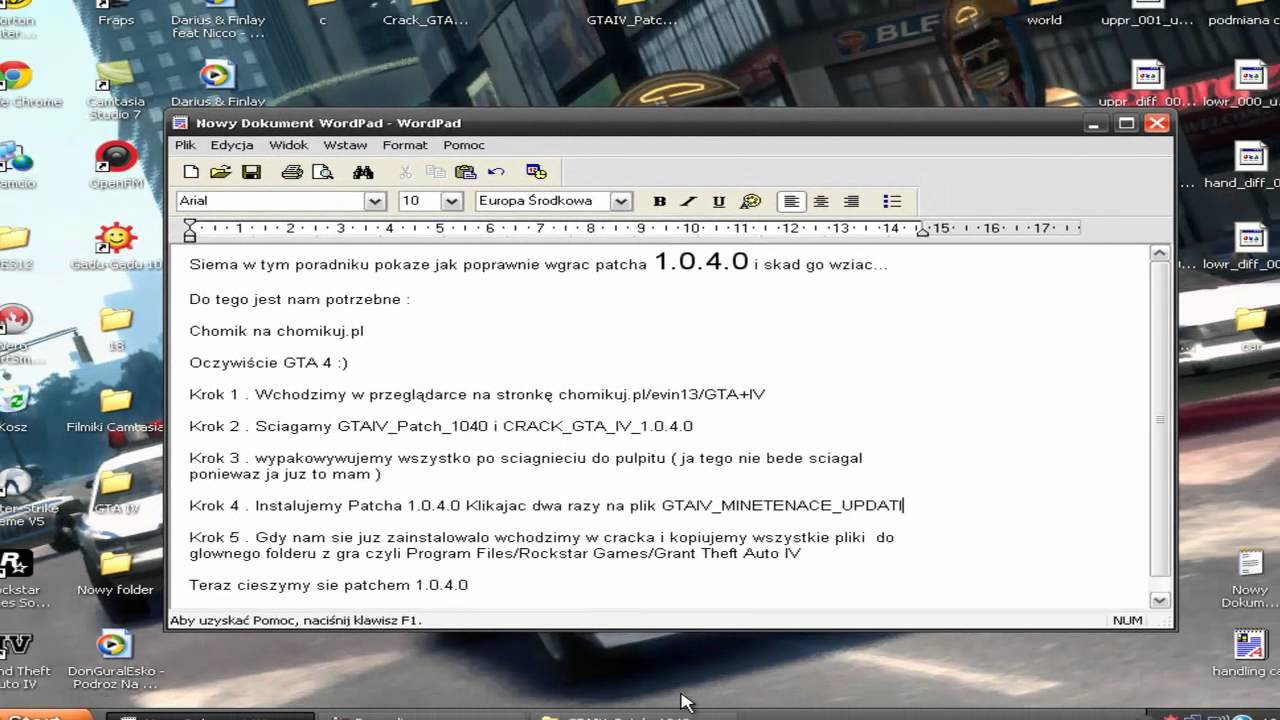Open the Edycja menu
Image resolution: width=1280 pixels, height=720 pixels.
coord(232,145)
